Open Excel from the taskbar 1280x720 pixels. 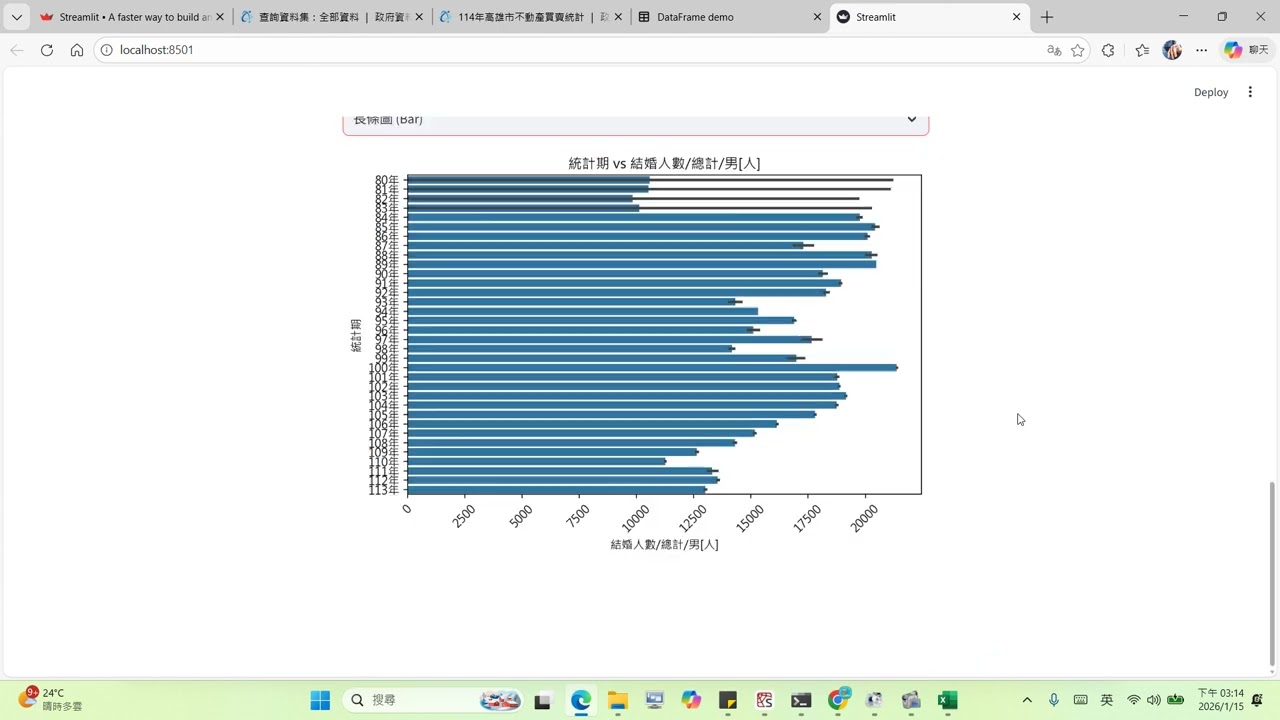click(x=947, y=700)
